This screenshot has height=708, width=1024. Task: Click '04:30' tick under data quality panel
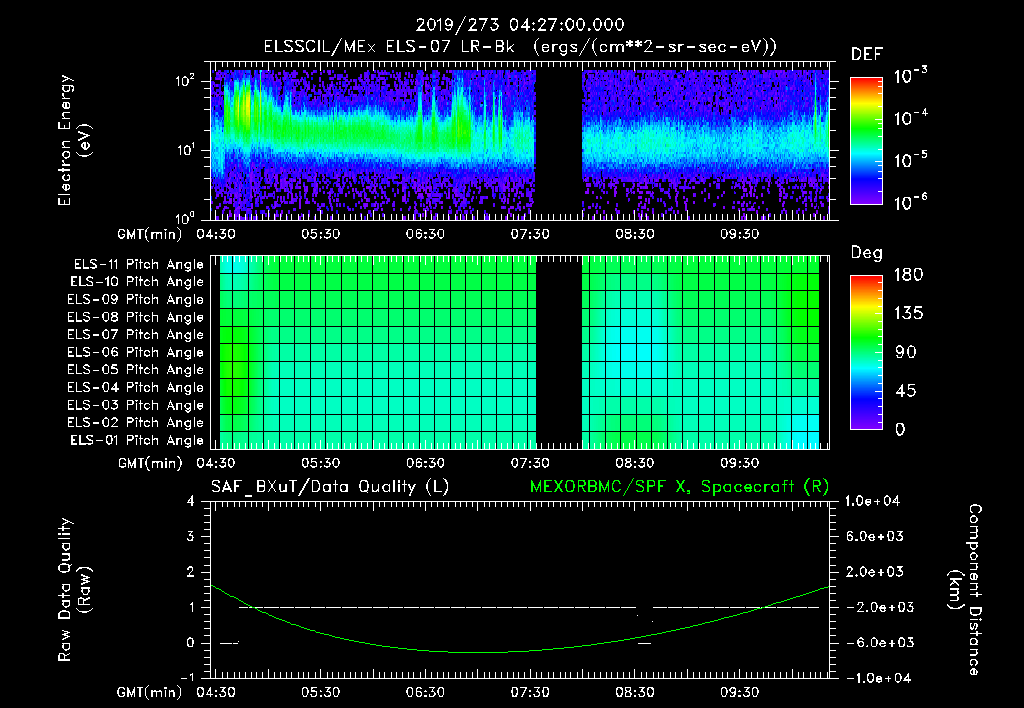click(x=216, y=692)
